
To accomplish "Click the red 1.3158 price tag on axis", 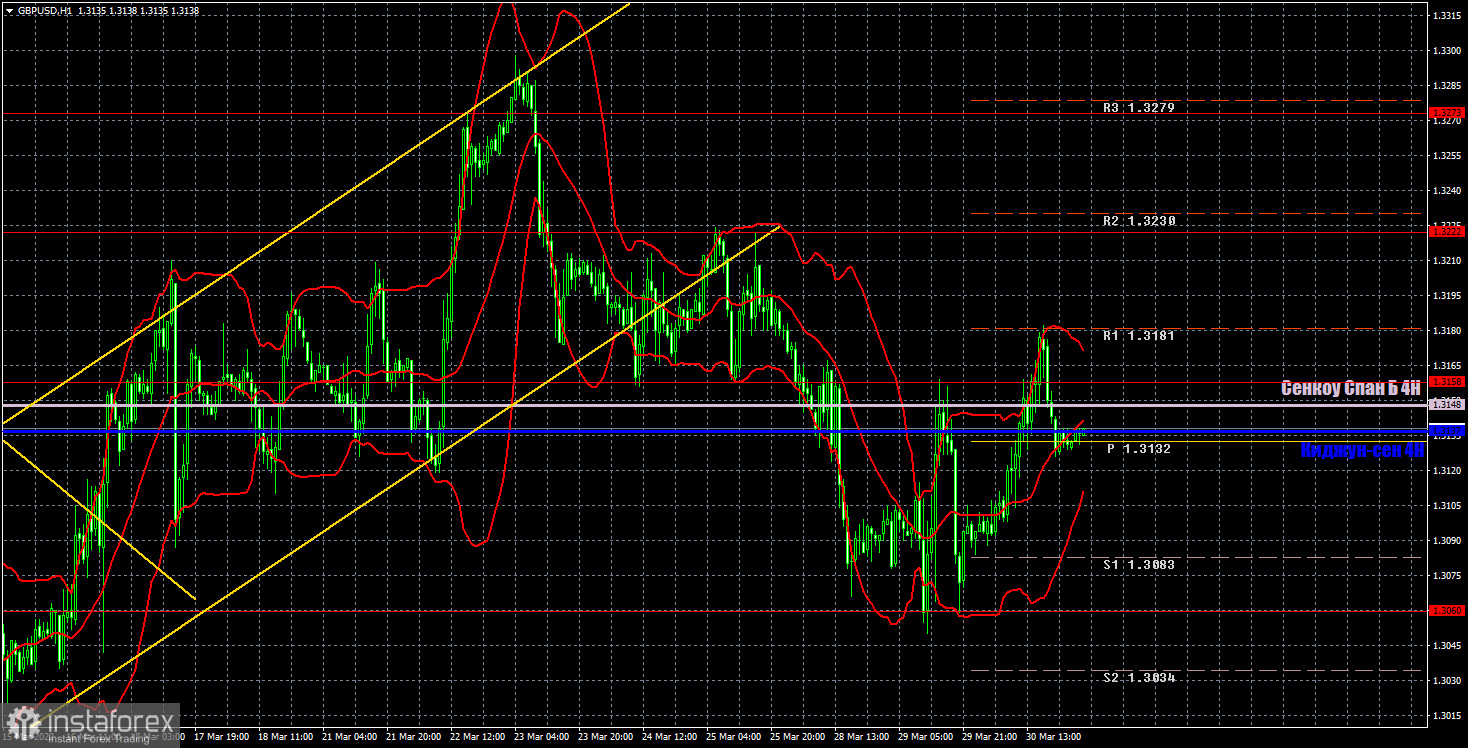I will (x=1447, y=382).
